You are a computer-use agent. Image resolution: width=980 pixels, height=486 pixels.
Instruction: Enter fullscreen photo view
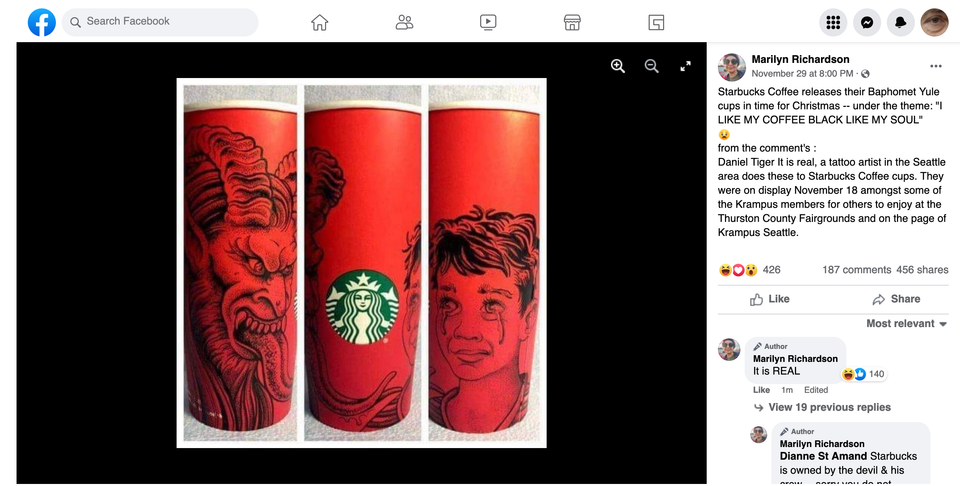[x=686, y=66]
